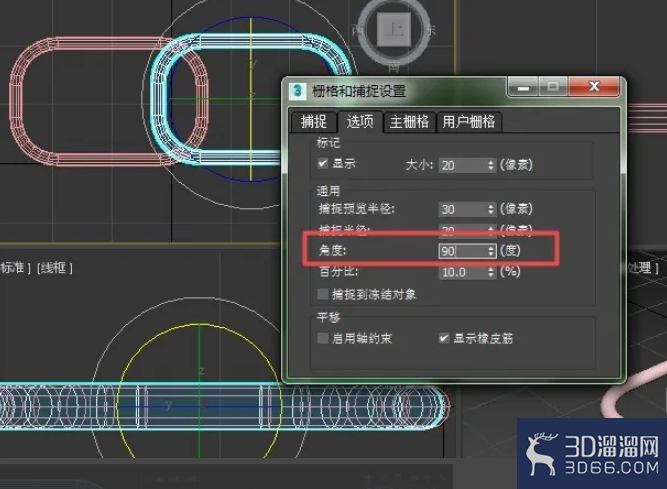The height and width of the screenshot is (489, 667).
Task: Open the 用户栅格 tab
Action: tap(468, 122)
